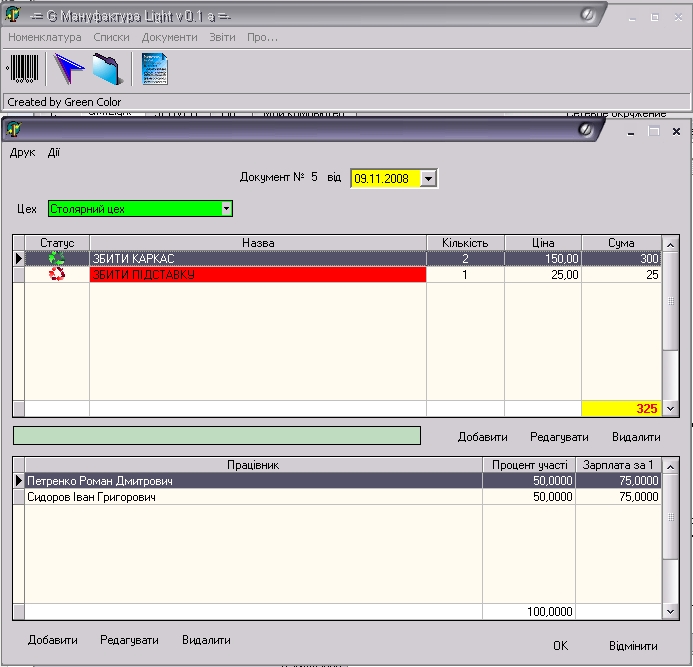Open the Про... menu
The image size is (693, 667).
tap(263, 38)
